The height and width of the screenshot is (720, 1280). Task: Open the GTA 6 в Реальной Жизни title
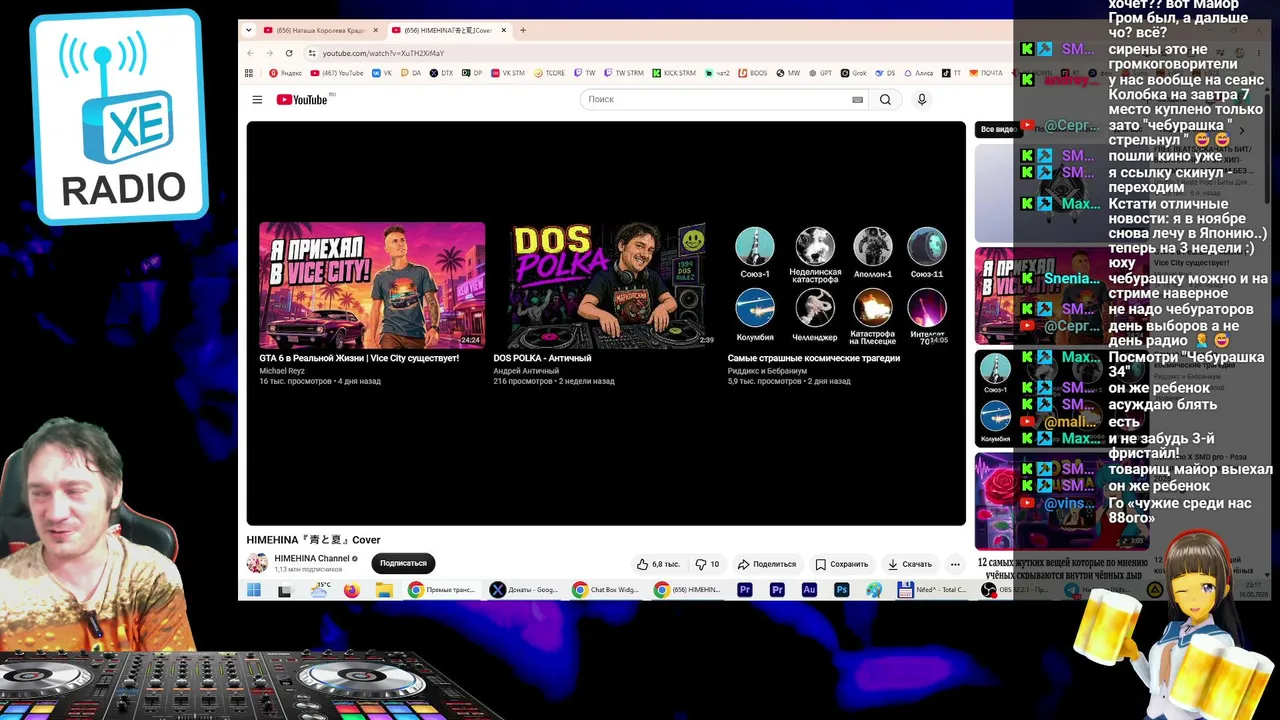pyautogui.click(x=359, y=358)
